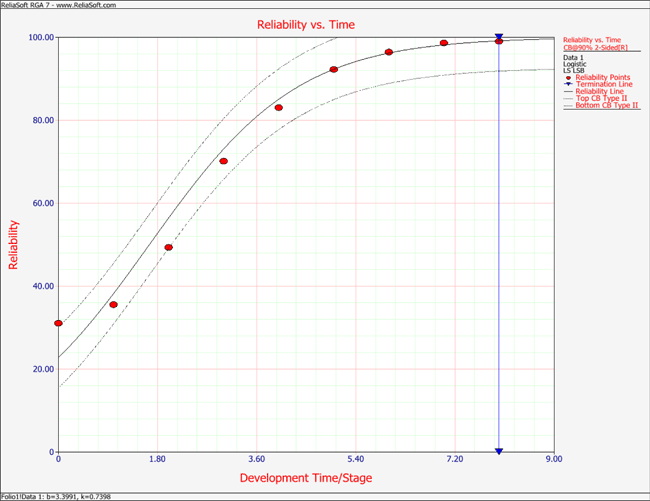Screen dimensions: 650x501
Task: Select the Reliability vs. Time plot title
Action: 307,24
